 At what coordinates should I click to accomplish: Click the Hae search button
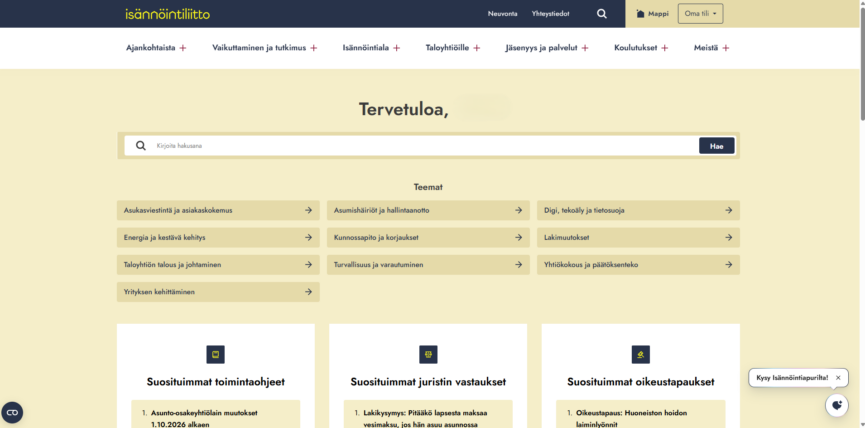click(717, 146)
